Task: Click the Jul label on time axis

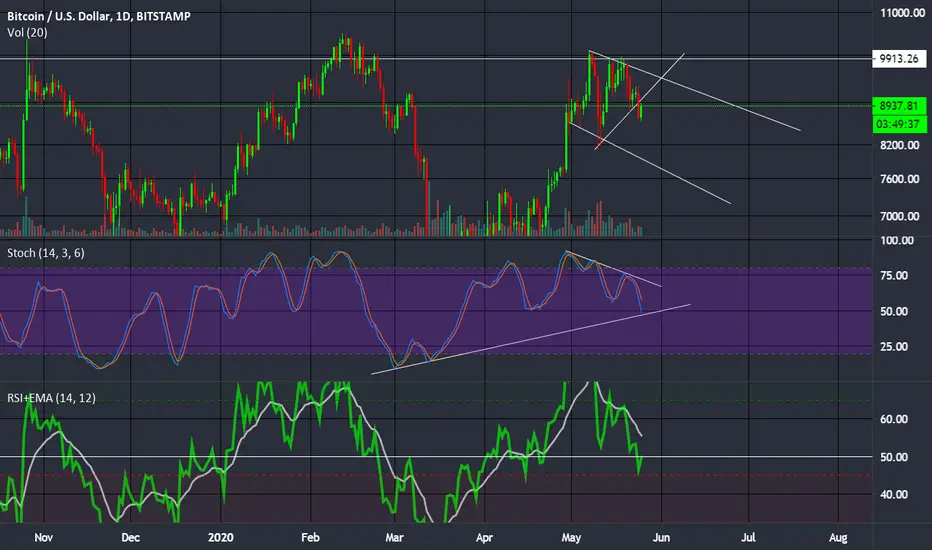Action: click(x=748, y=538)
